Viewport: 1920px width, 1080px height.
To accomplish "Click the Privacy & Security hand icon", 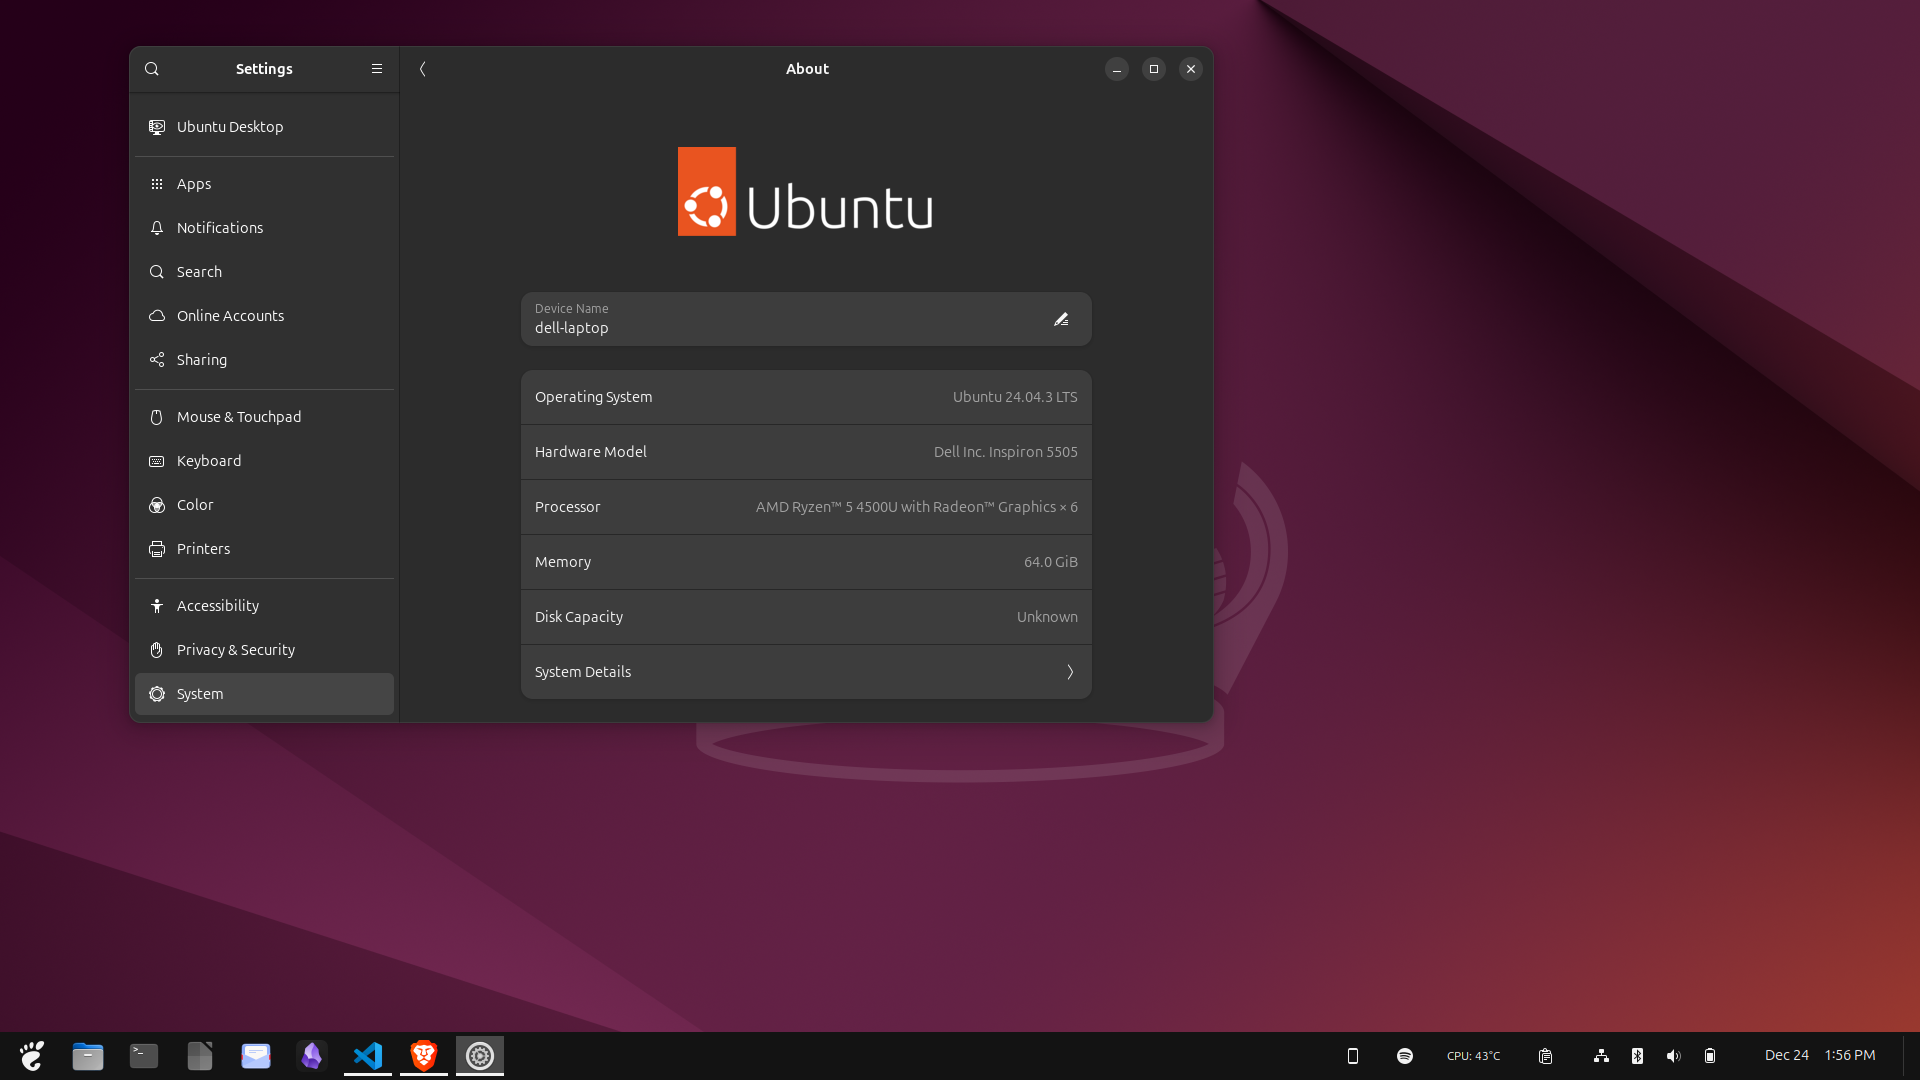I will click(156, 650).
